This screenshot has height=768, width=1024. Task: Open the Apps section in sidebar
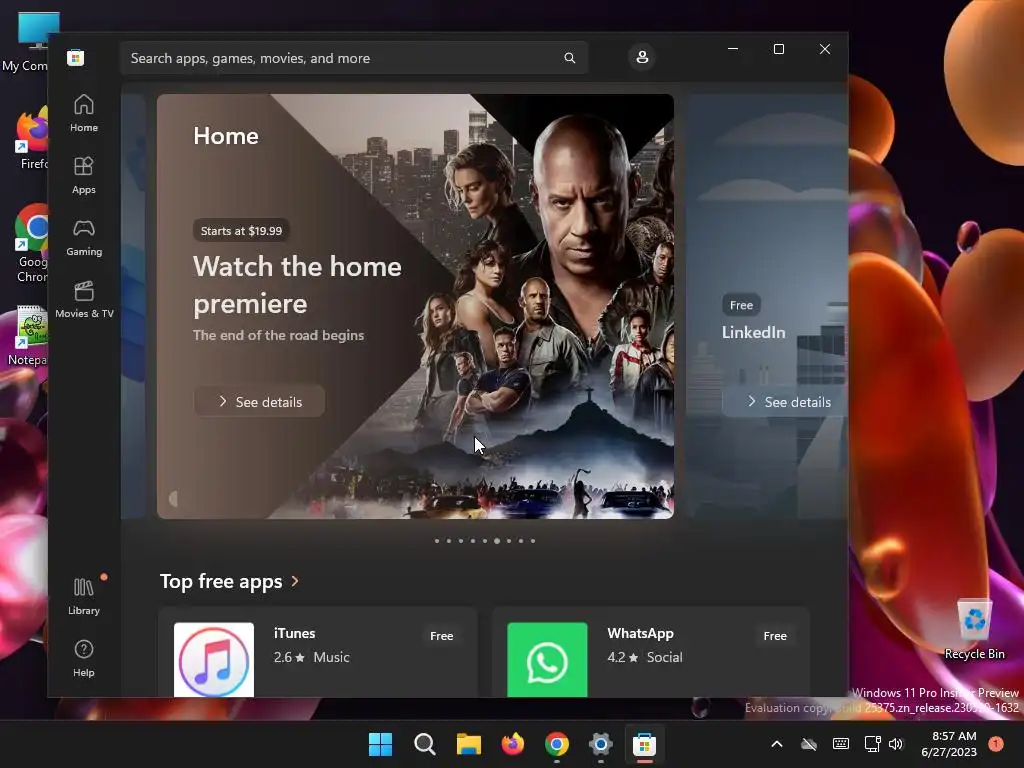(x=84, y=176)
